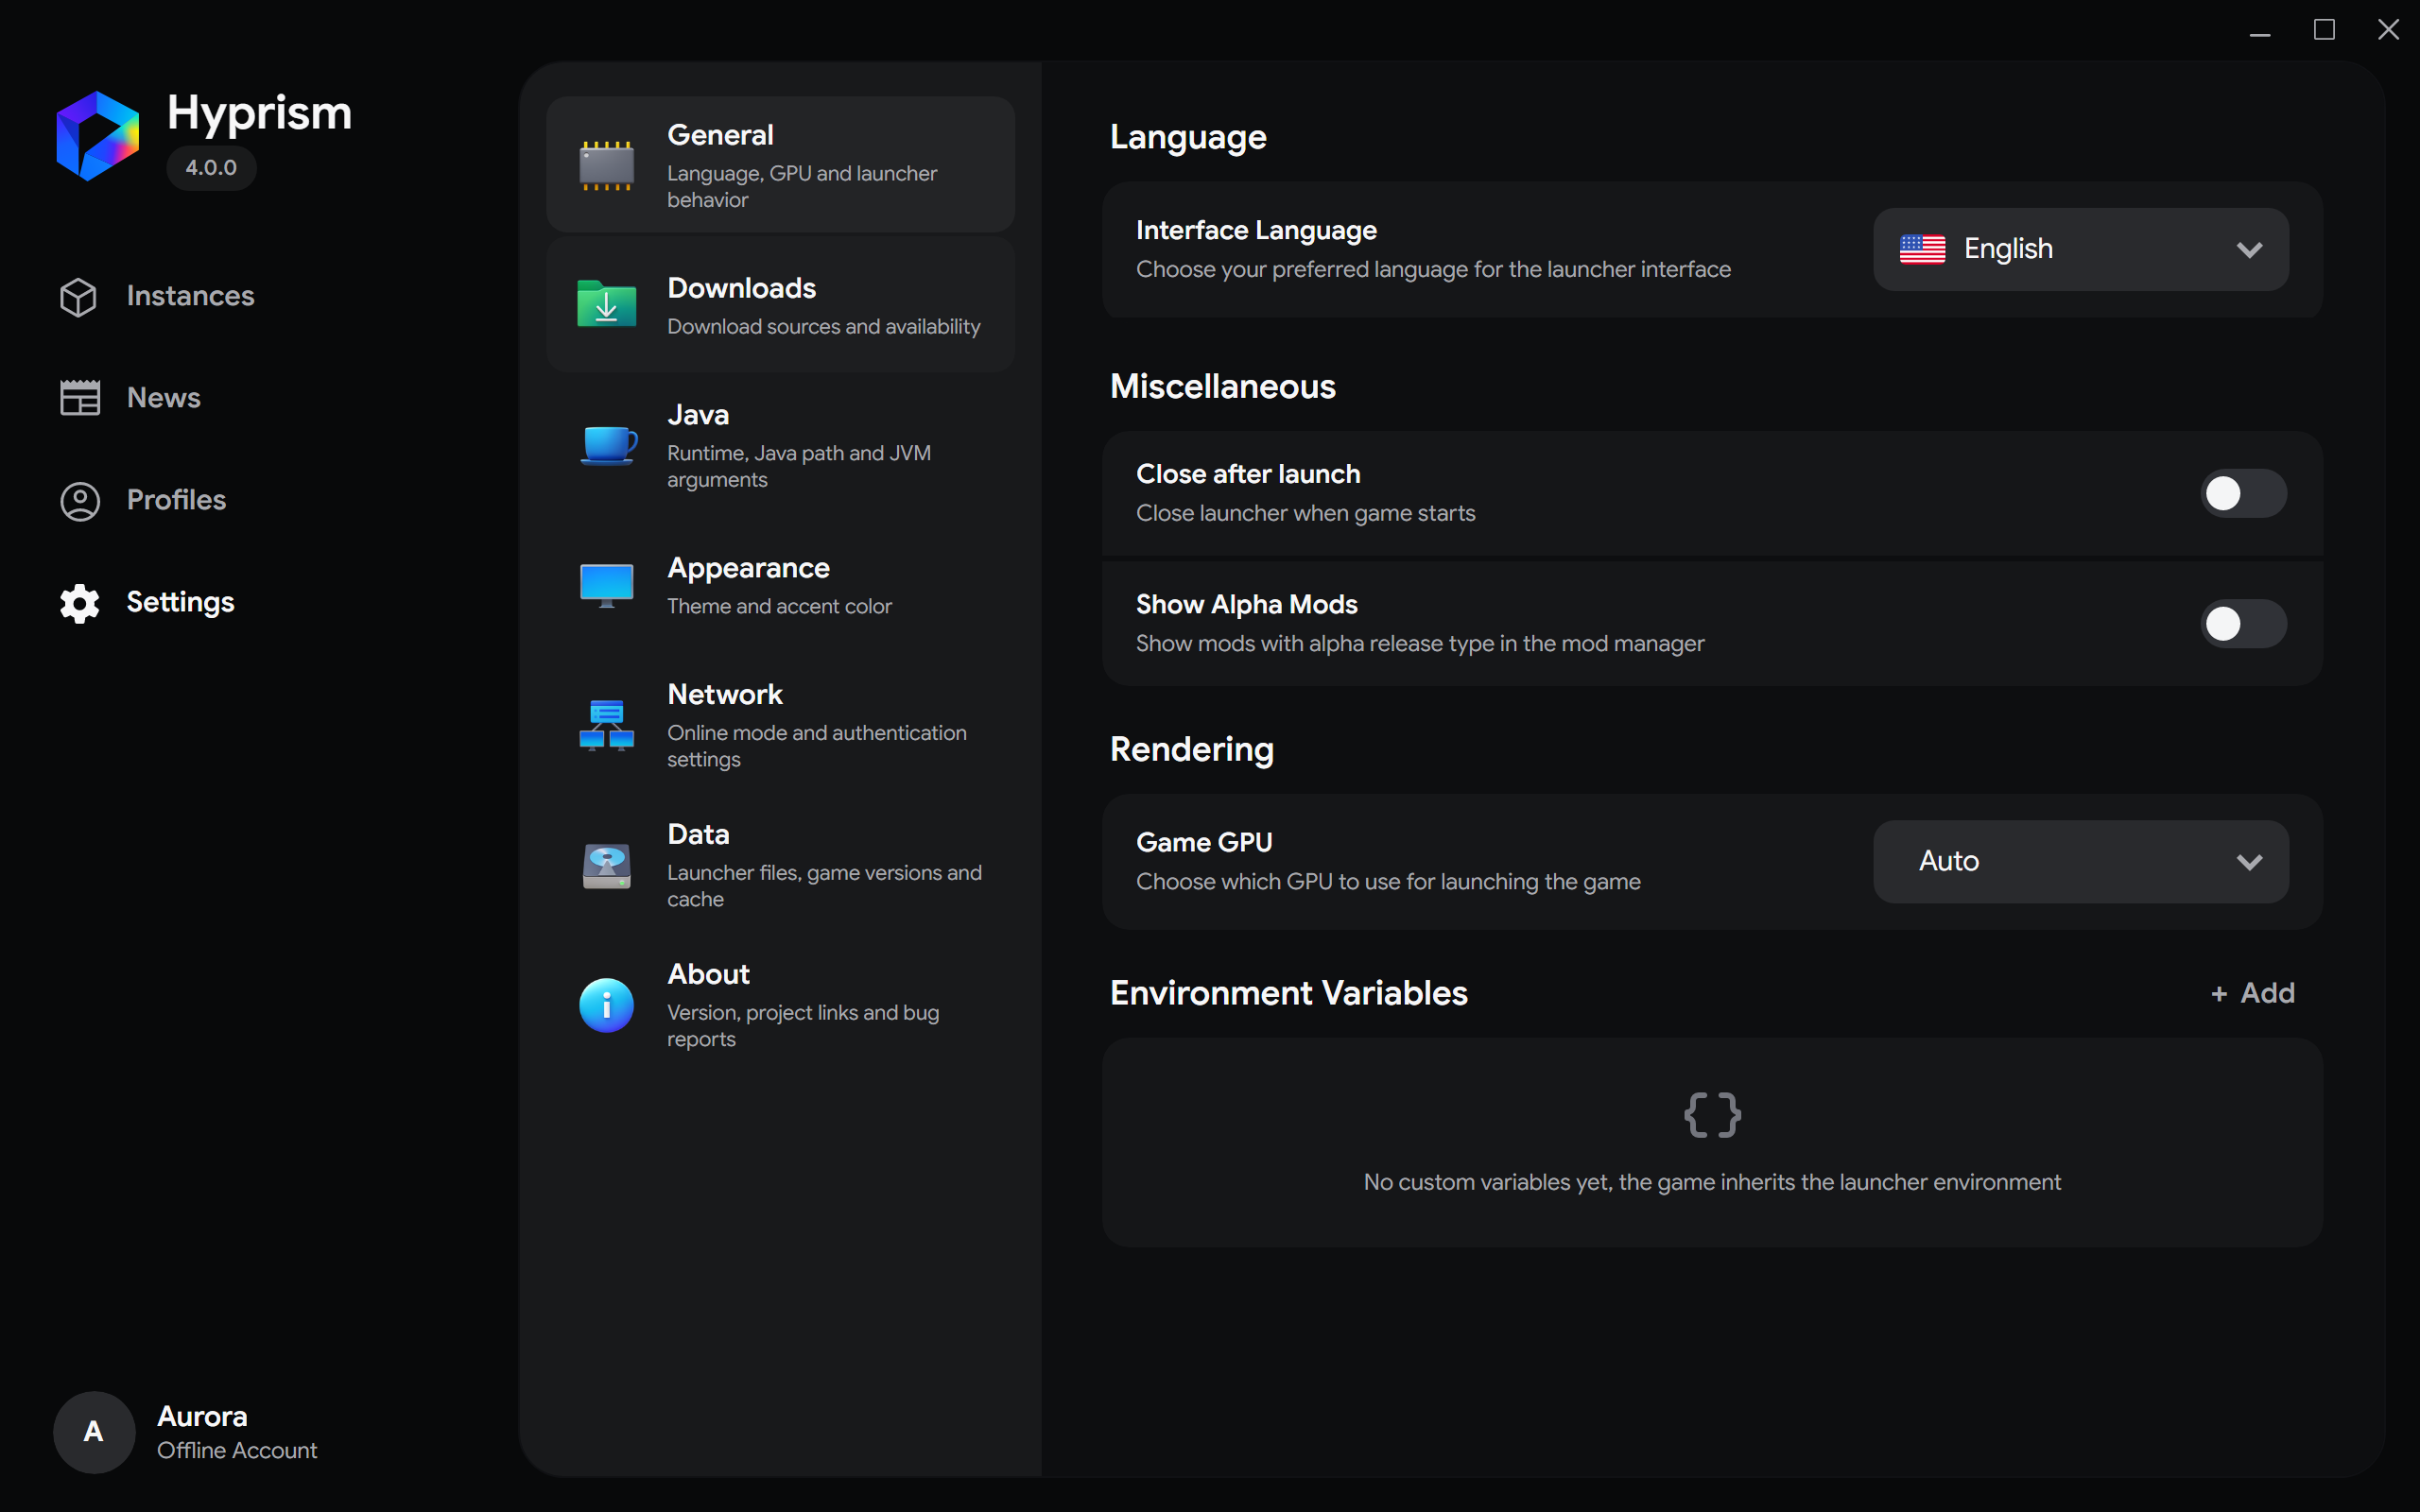
Task: Click the Hyprism title text
Action: pos(259,112)
